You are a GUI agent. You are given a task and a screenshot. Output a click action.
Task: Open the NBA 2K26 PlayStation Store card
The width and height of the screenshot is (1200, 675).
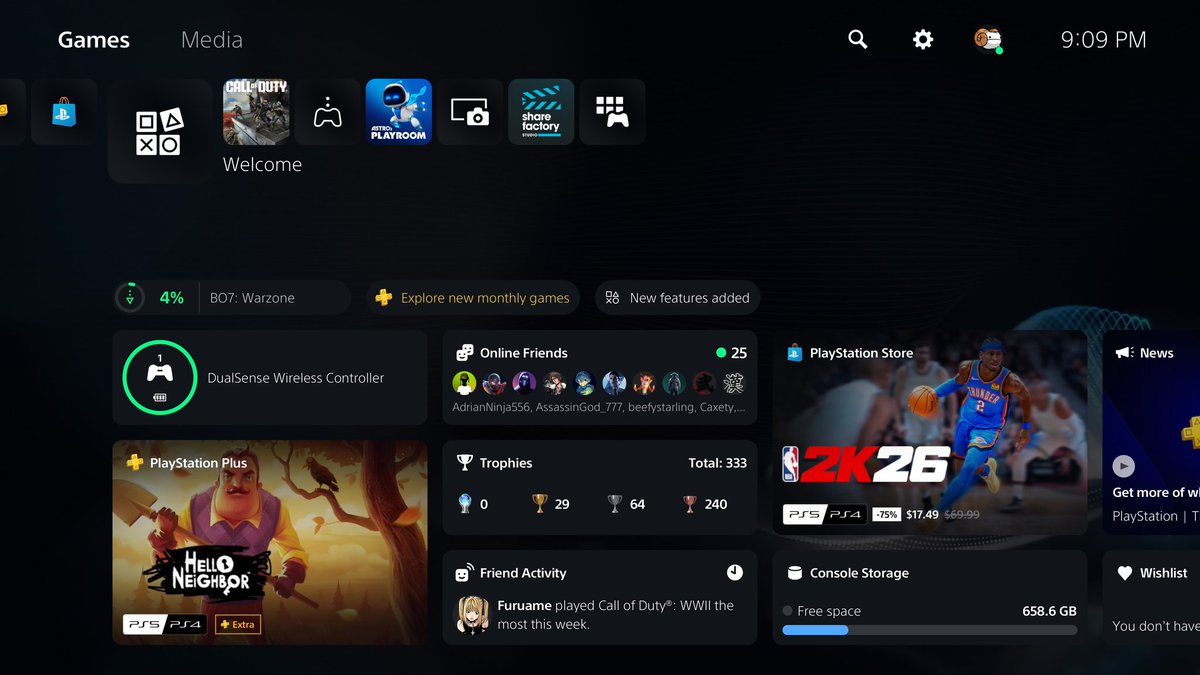(930, 433)
